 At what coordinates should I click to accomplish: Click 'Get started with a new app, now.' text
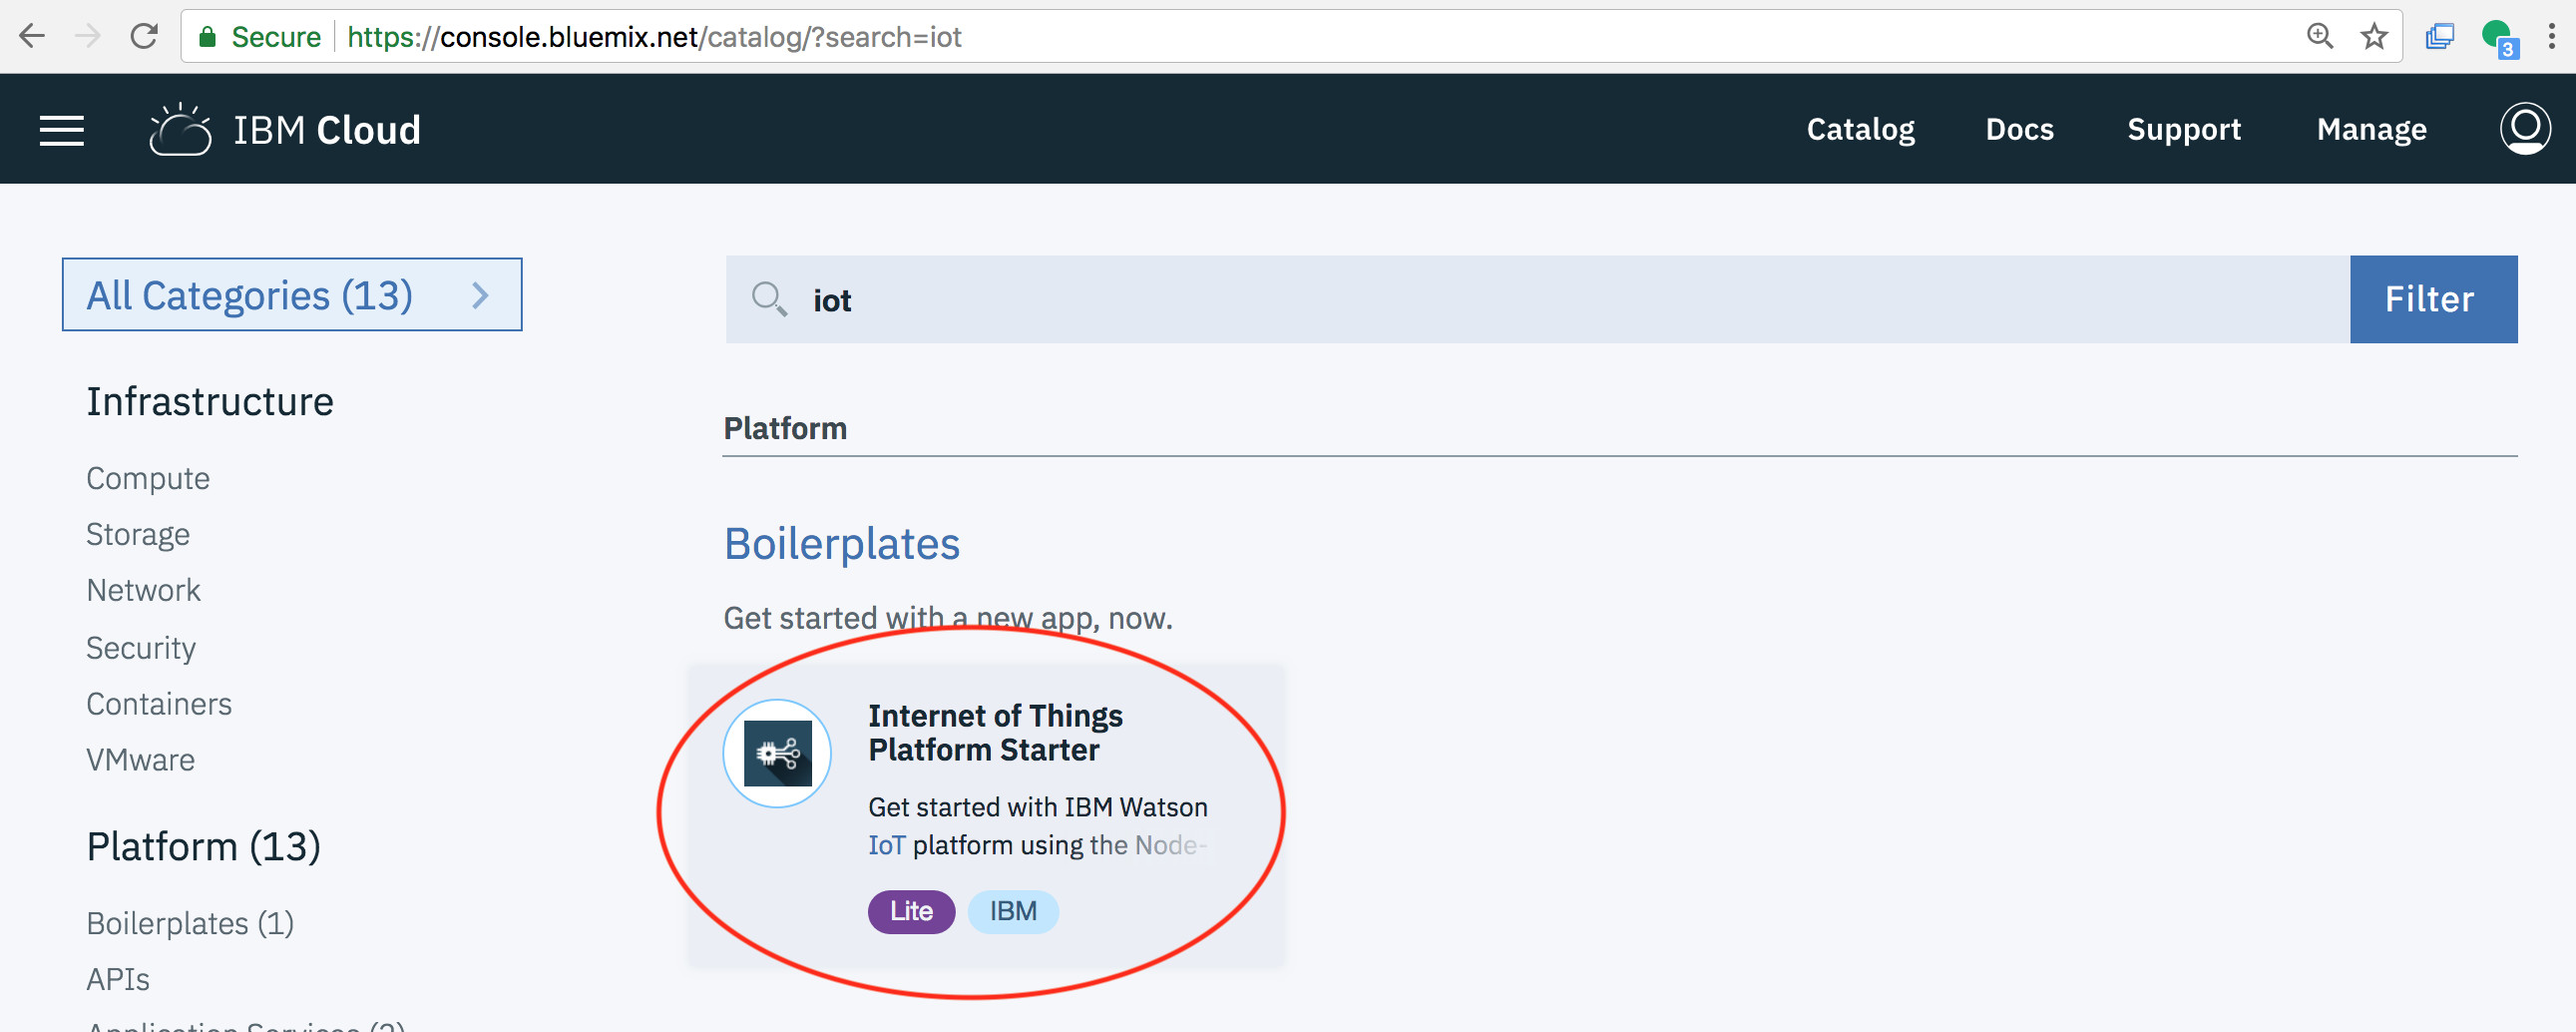[948, 617]
